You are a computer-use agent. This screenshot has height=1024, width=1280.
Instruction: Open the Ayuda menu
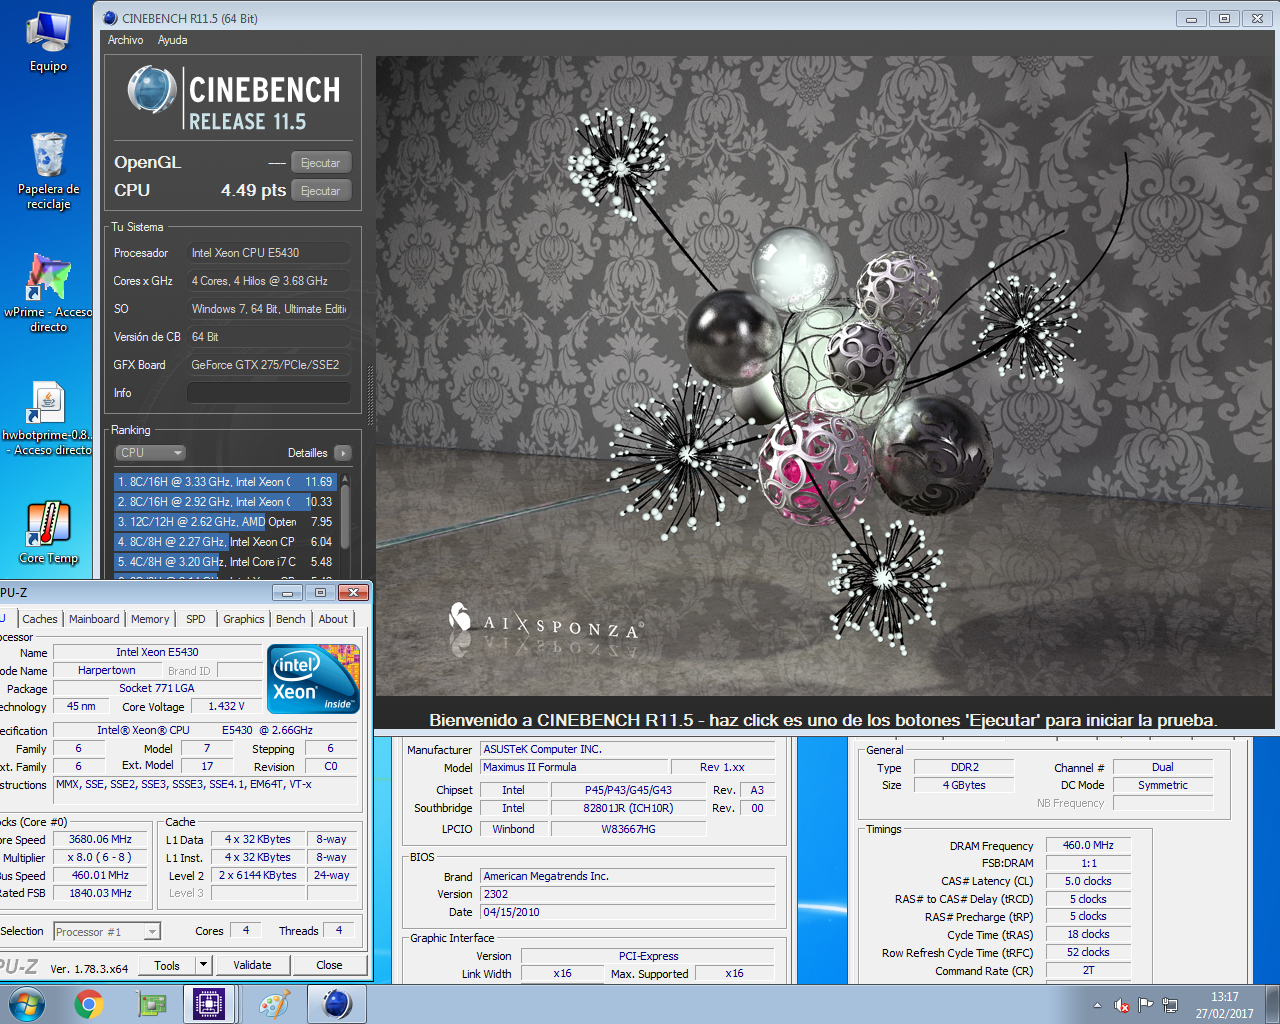pos(172,40)
